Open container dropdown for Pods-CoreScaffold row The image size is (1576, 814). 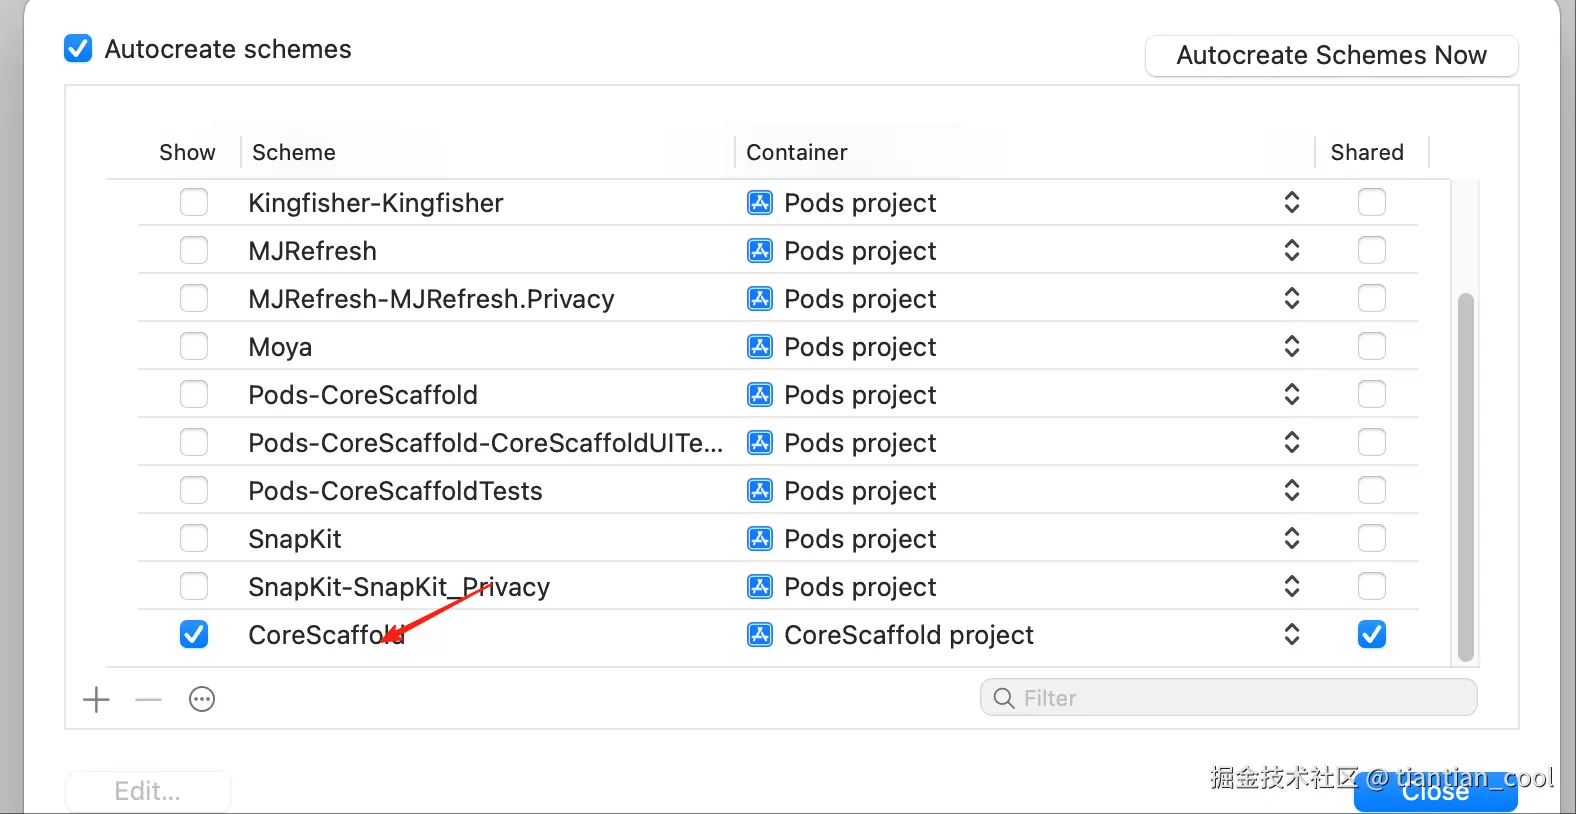point(1292,395)
